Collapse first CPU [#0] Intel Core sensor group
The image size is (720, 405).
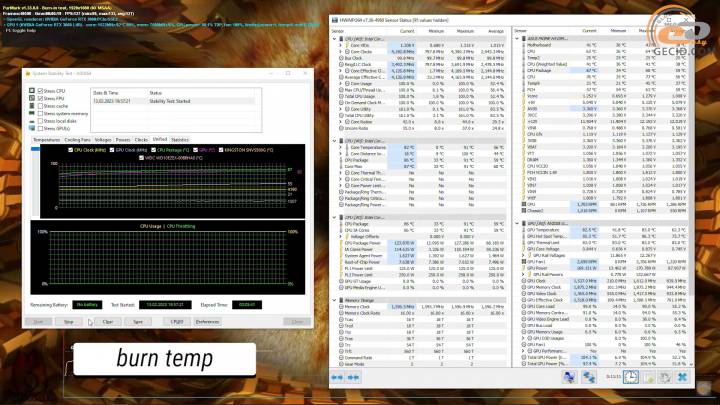pyautogui.click(x=334, y=39)
